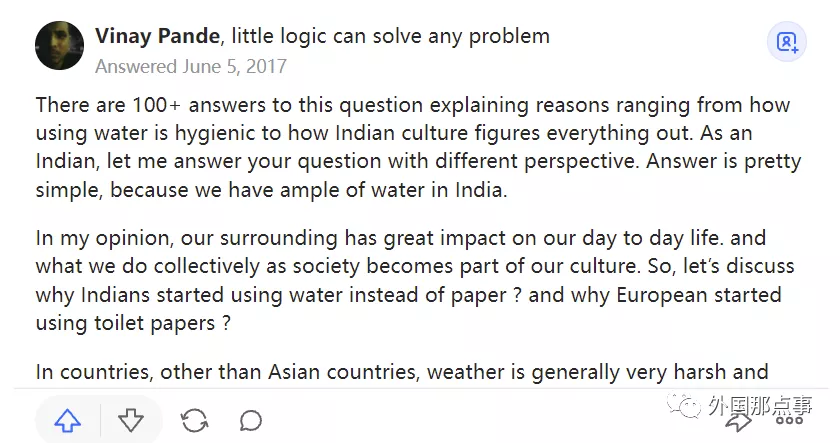Click the author name Vinay Pande
This screenshot has width=840, height=443.
click(155, 37)
